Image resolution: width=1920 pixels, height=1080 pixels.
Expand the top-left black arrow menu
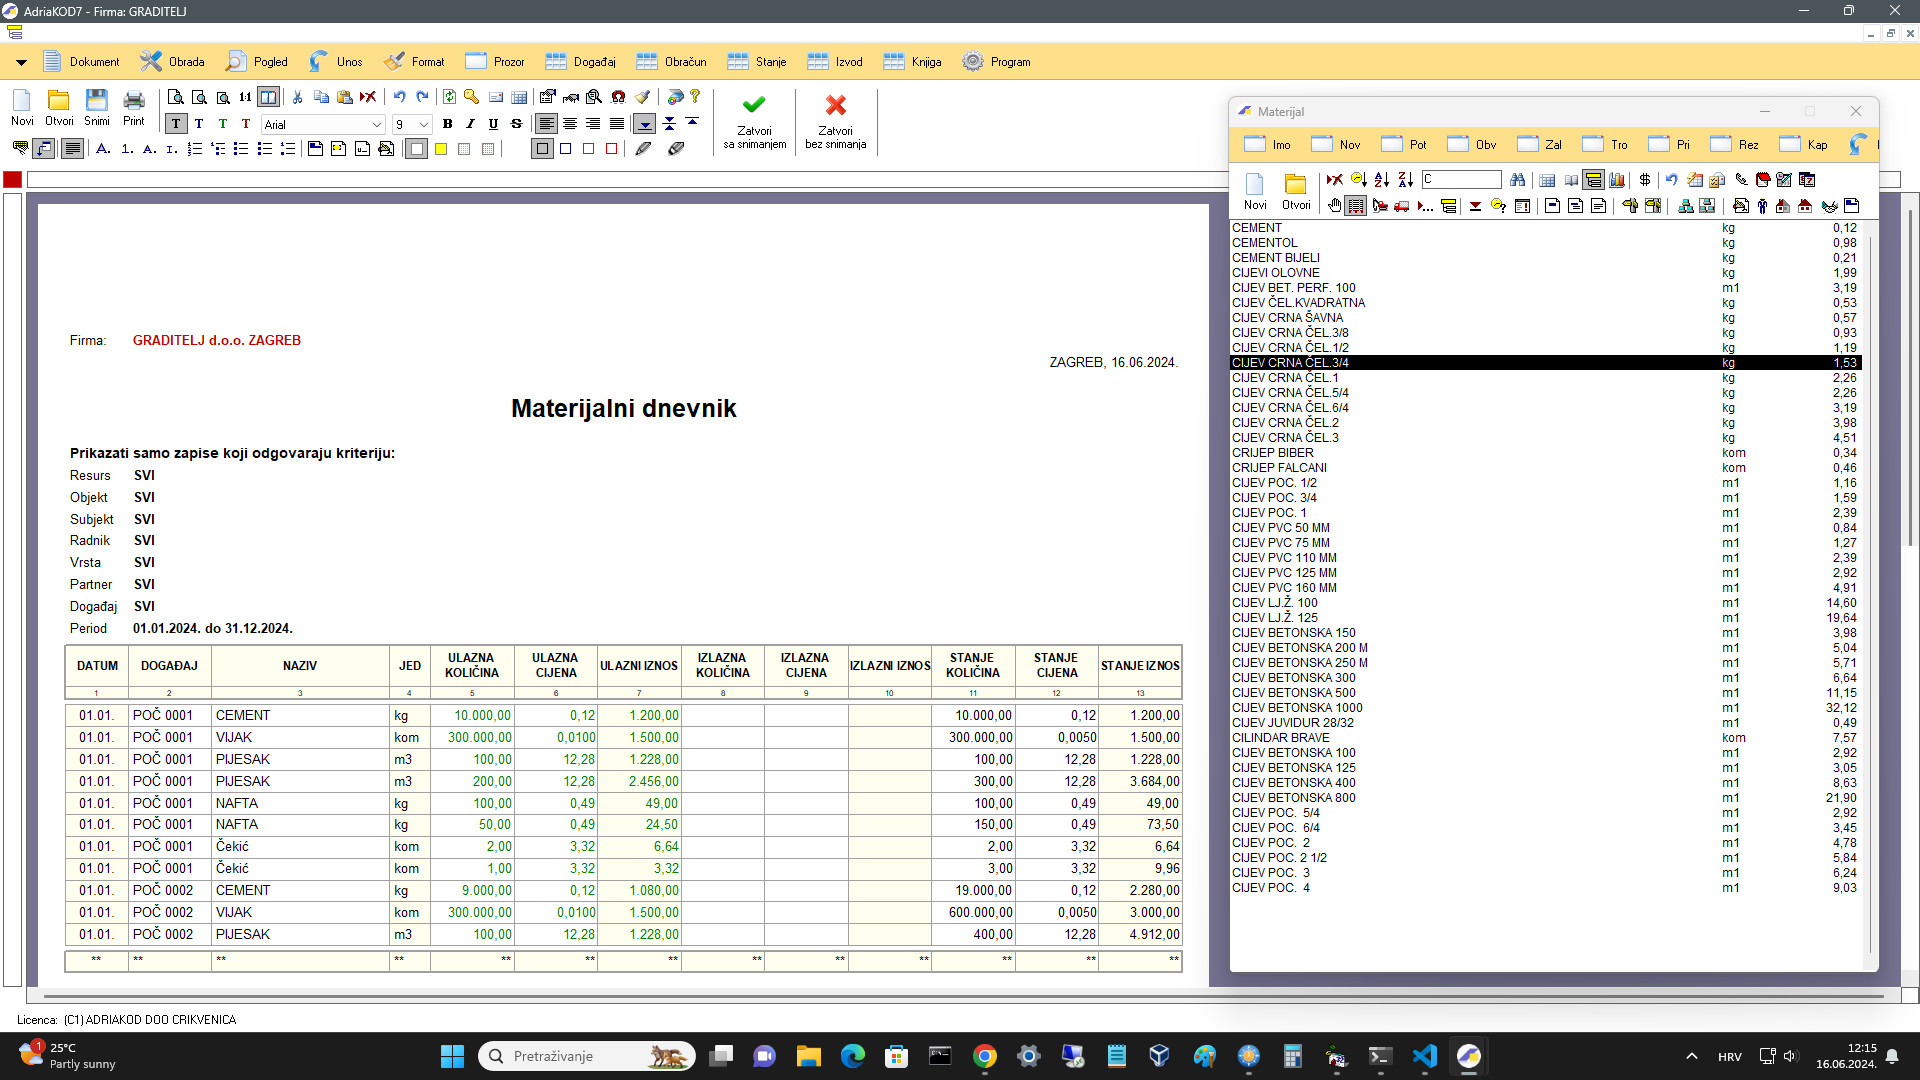click(x=21, y=62)
